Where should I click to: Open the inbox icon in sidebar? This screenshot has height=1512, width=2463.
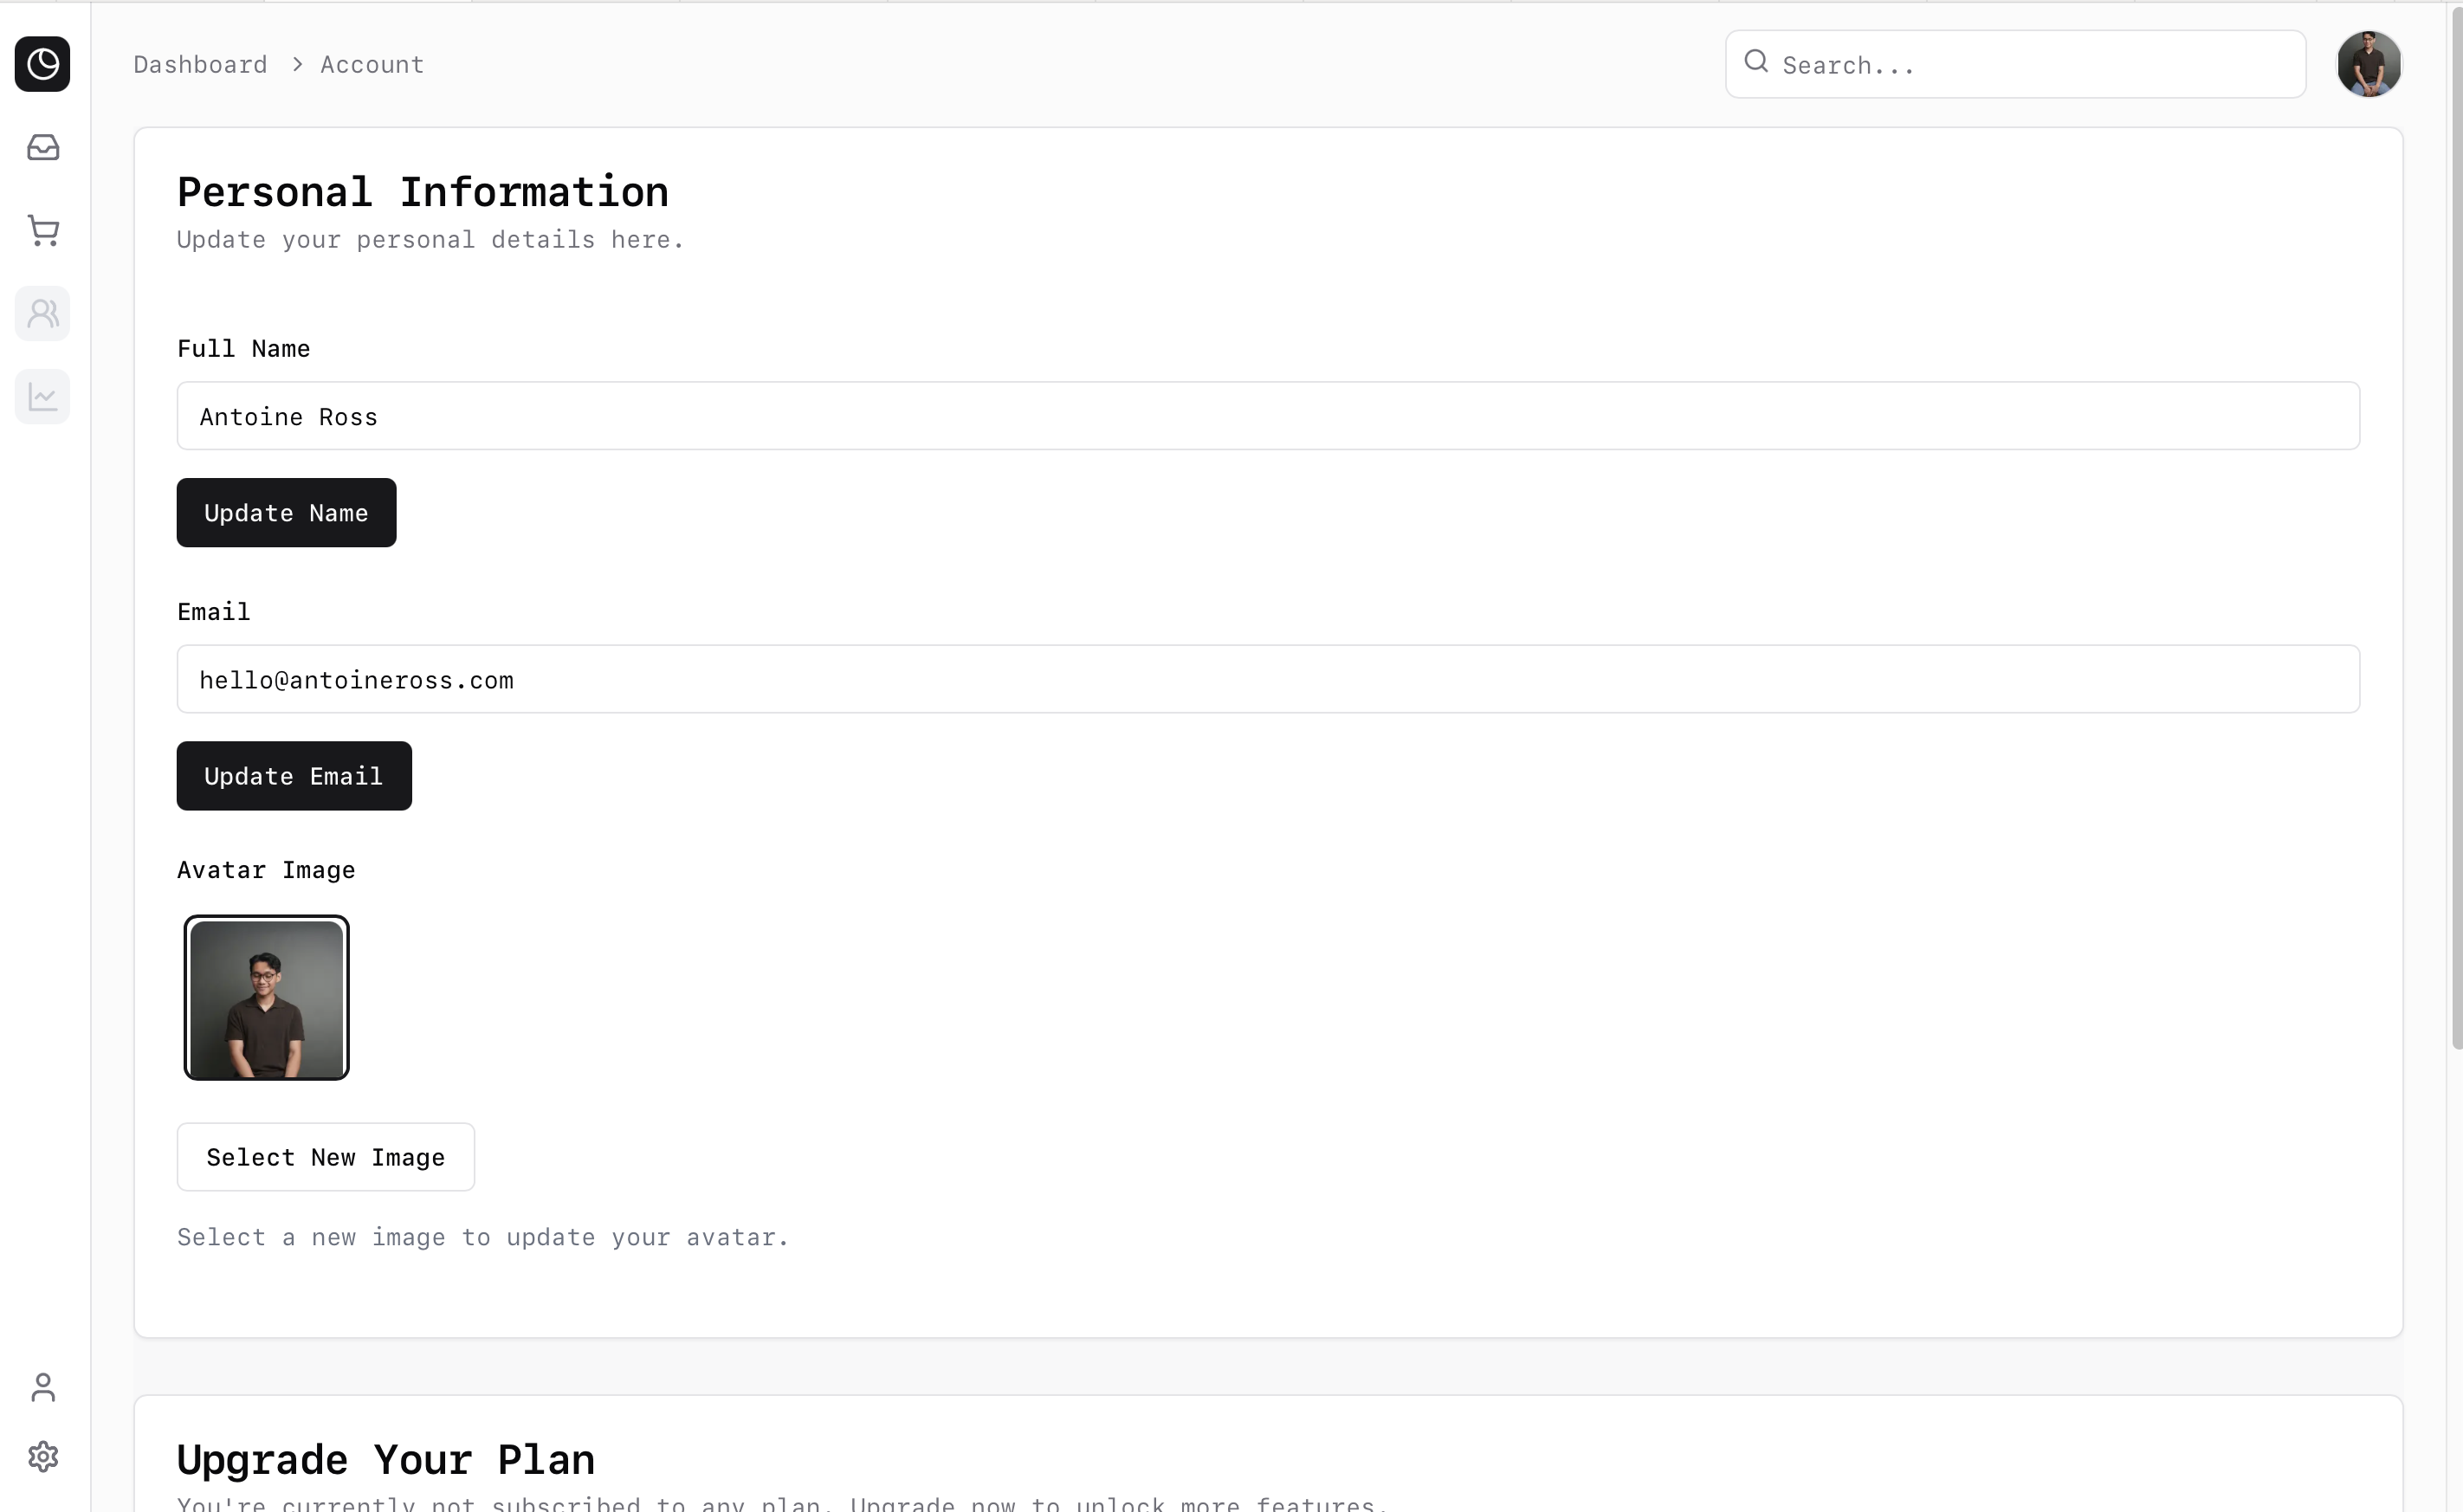point(42,148)
